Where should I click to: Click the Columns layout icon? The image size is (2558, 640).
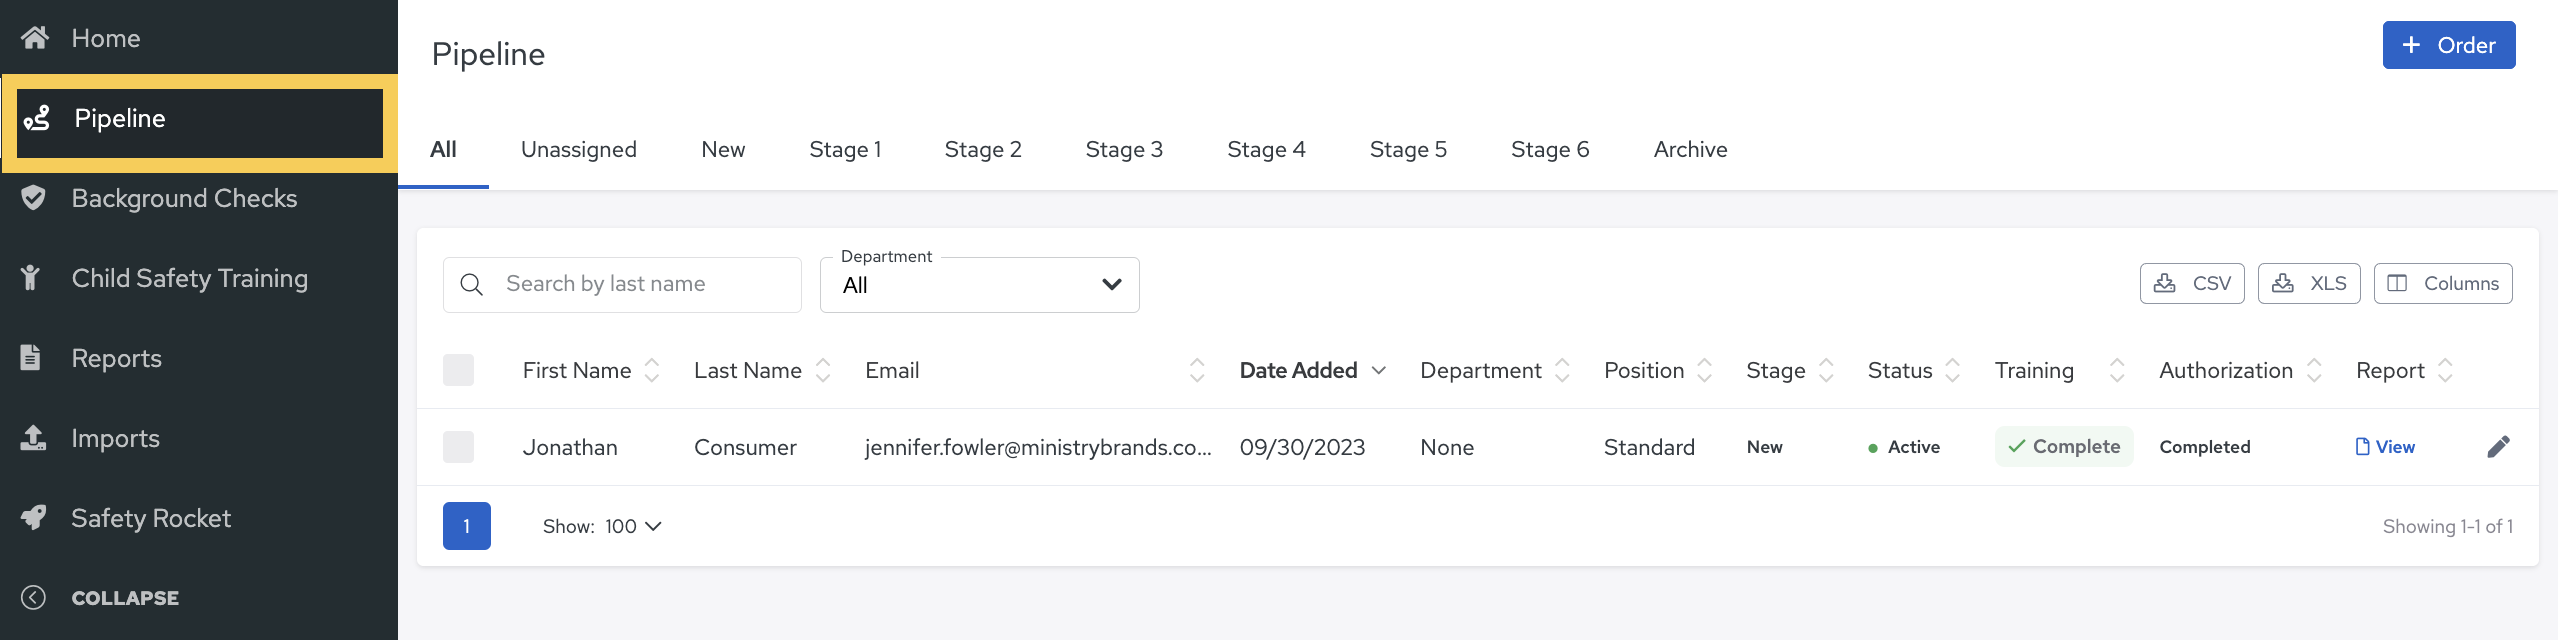tap(2397, 283)
